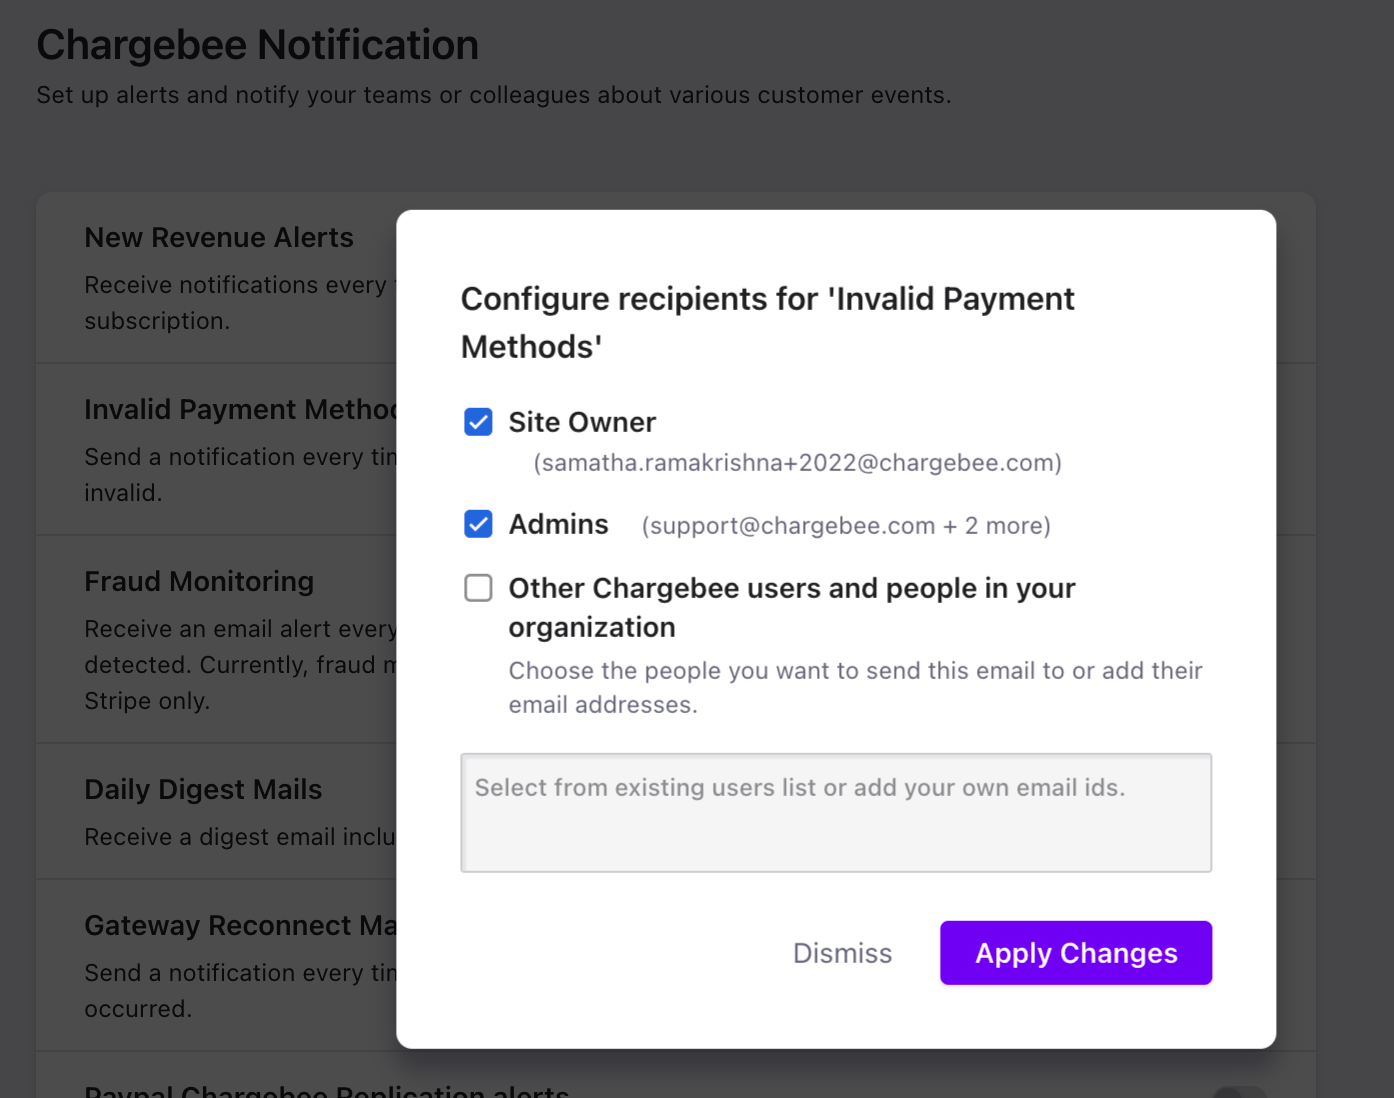The image size is (1394, 1098).
Task: Select the Invalid Payment Methods row
Action: point(240,409)
